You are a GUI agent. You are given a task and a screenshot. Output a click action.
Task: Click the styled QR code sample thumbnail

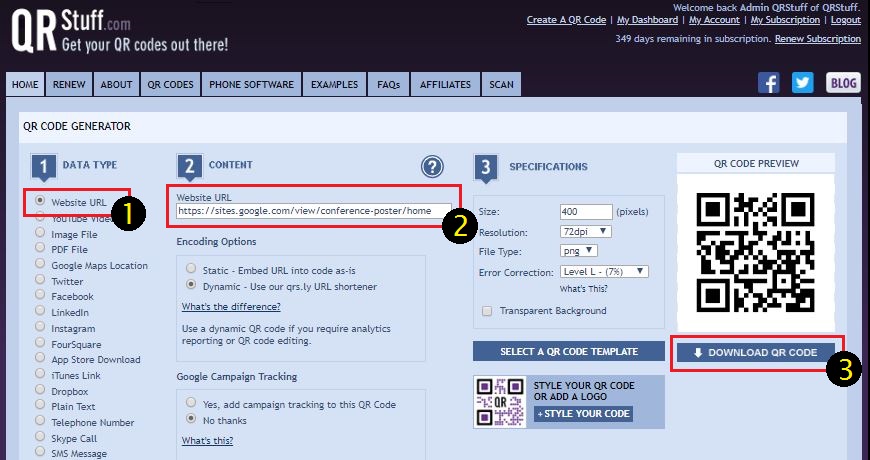tap(500, 402)
